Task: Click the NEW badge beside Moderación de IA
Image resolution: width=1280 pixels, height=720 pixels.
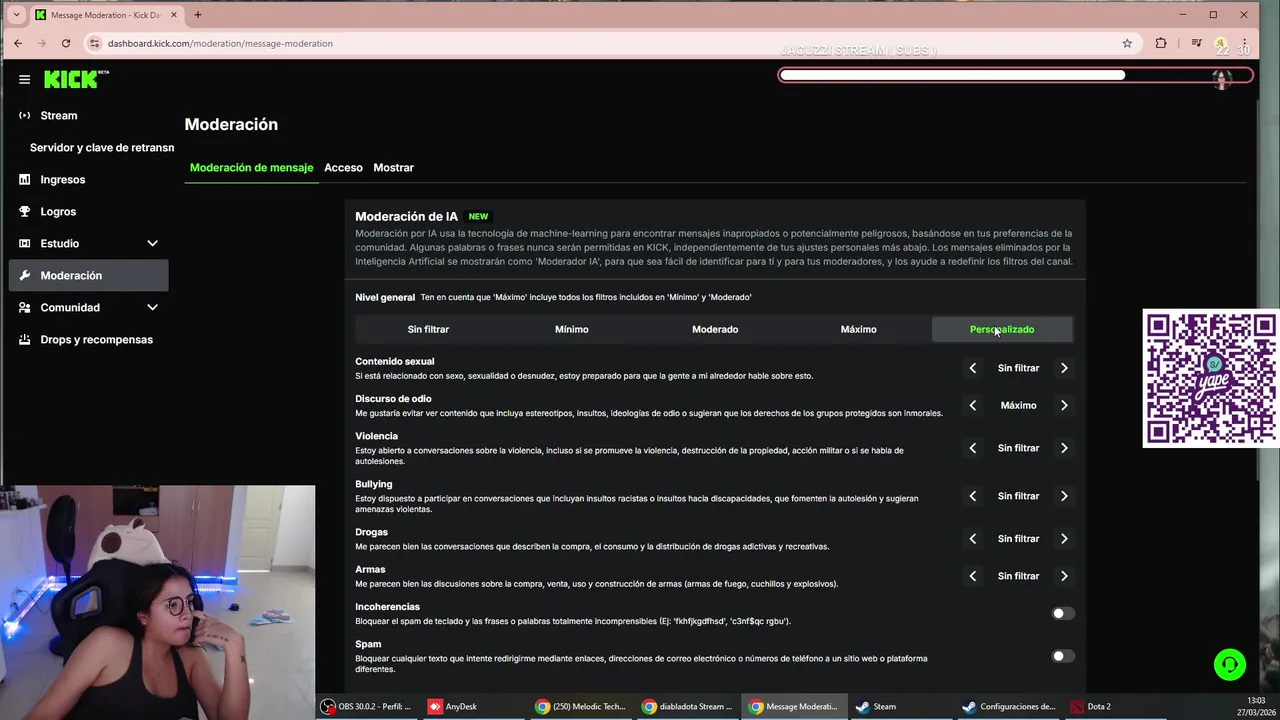Action: (x=478, y=216)
